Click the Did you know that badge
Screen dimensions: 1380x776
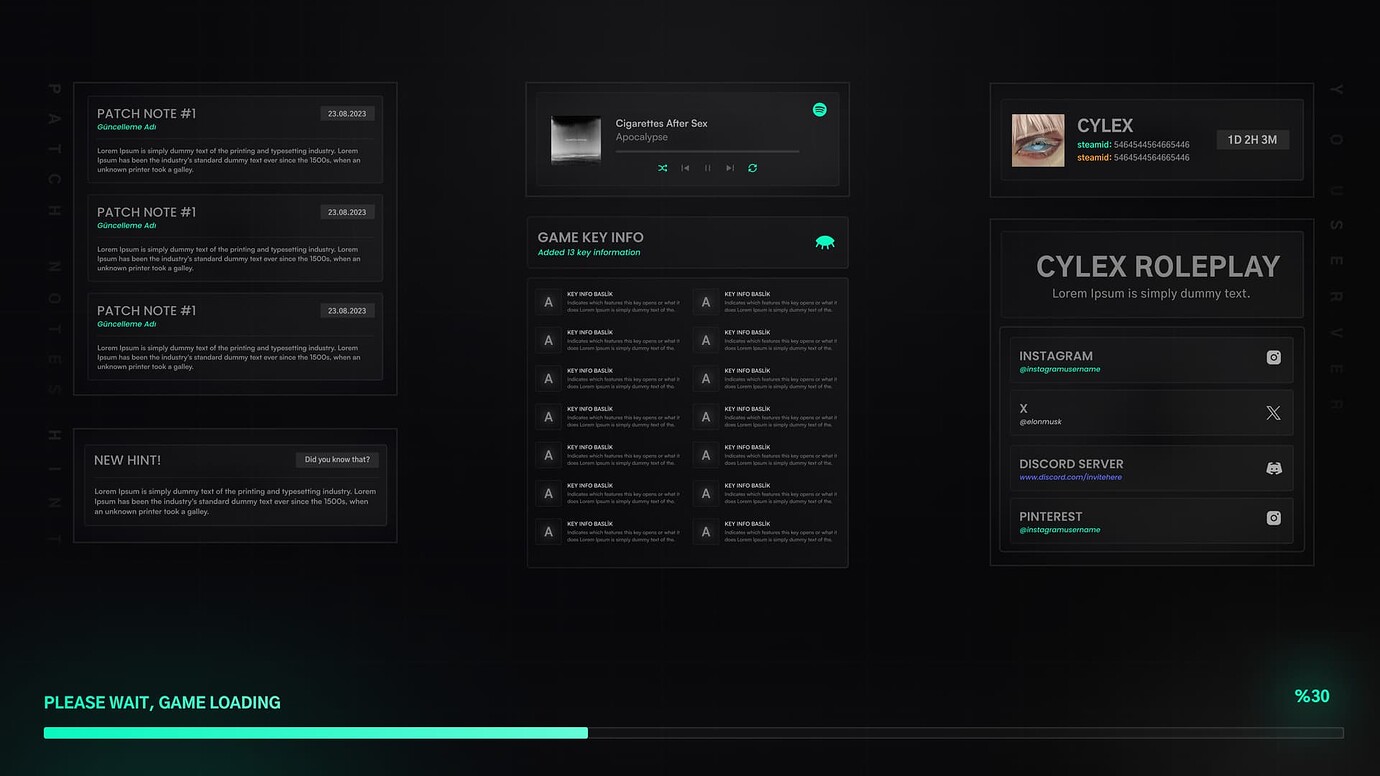[x=337, y=459]
